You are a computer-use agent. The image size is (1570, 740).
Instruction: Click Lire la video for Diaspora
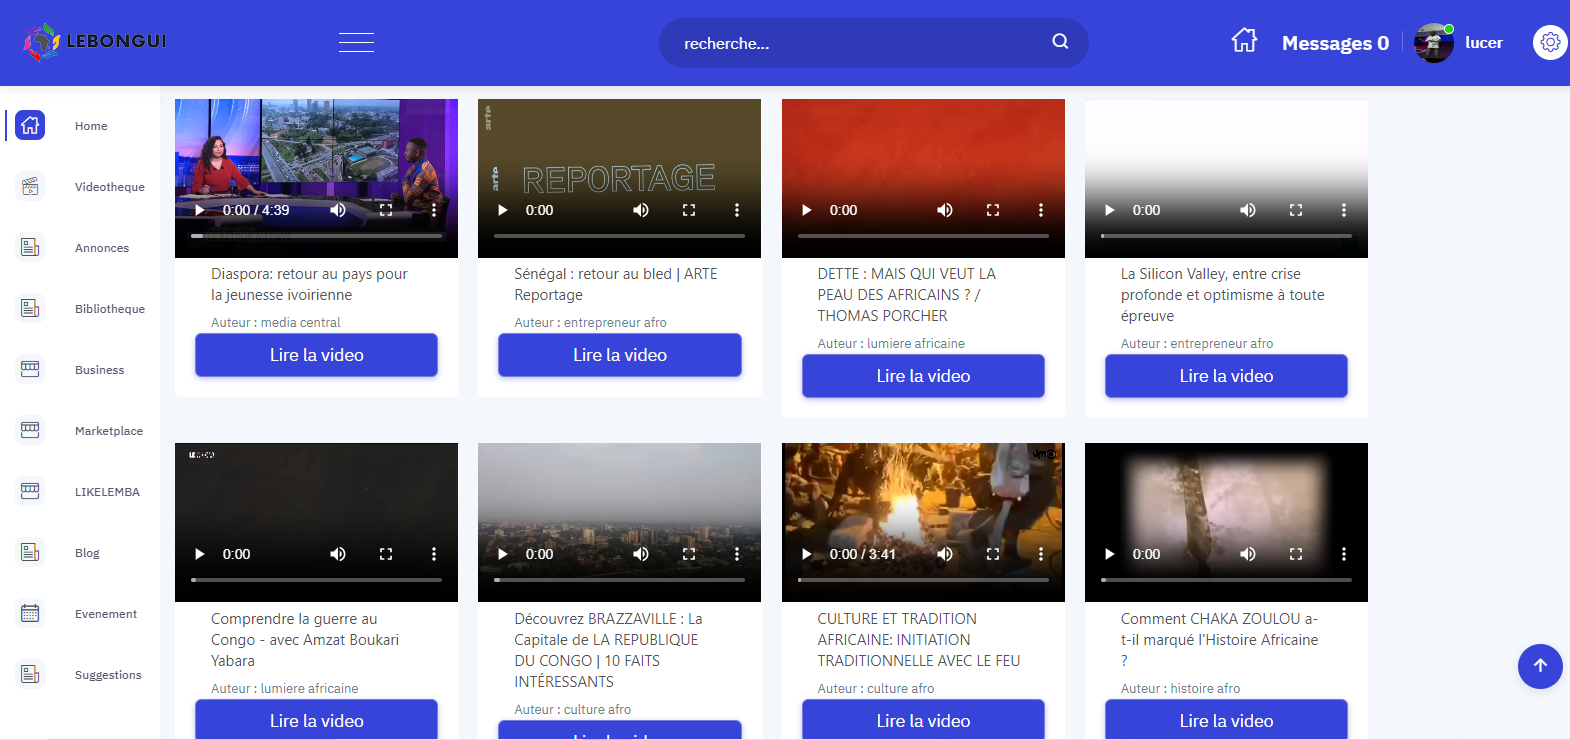click(x=316, y=355)
